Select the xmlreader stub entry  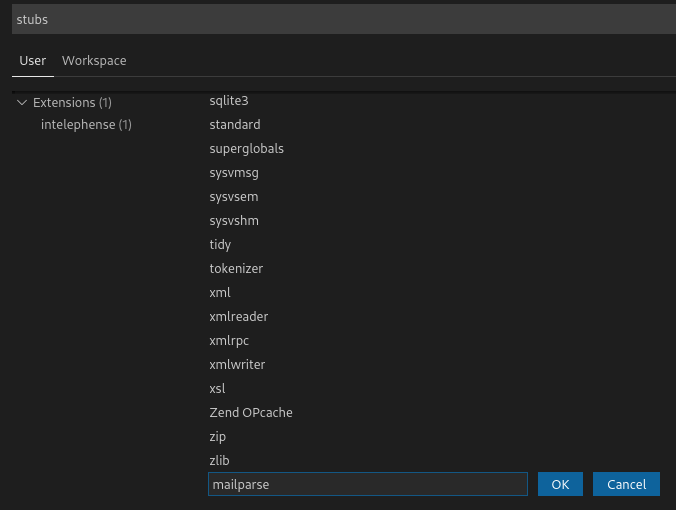click(239, 316)
